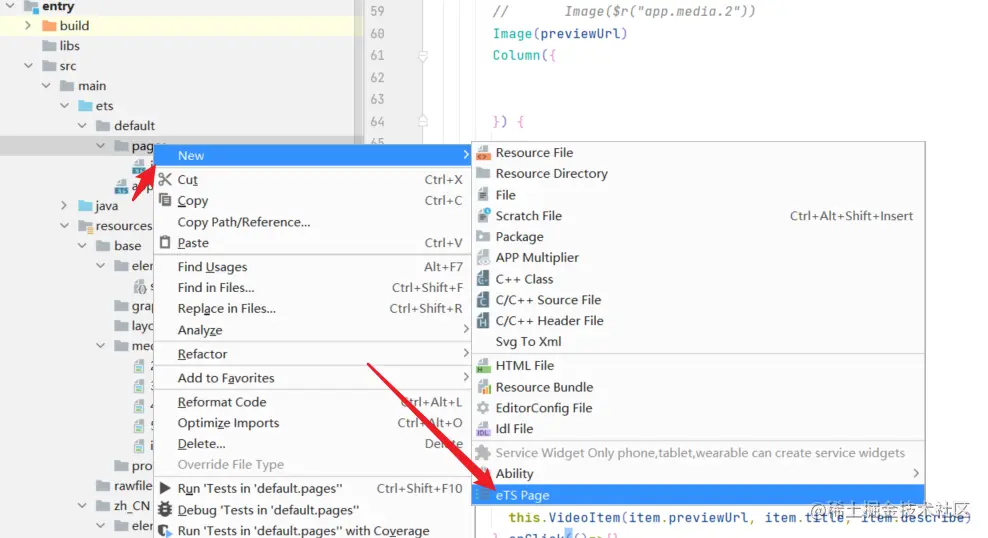Click the C/C++ Header File icon
988x538 pixels.
(x=483, y=321)
